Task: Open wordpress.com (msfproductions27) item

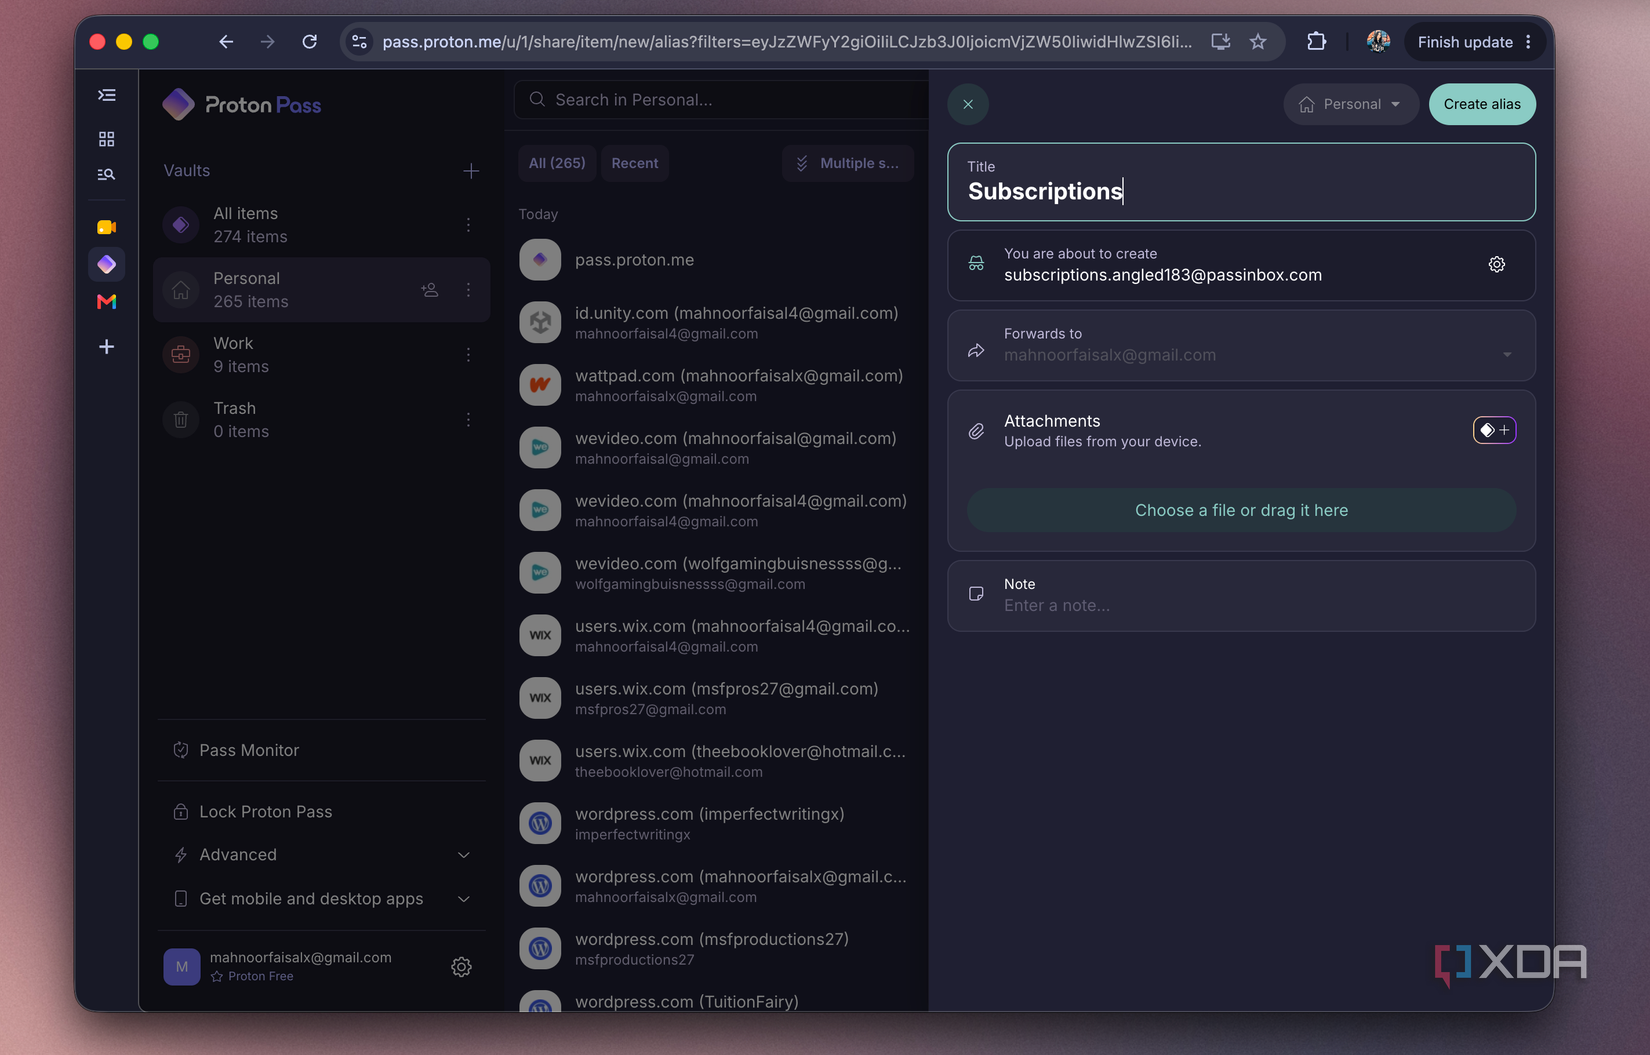Action: (716, 949)
